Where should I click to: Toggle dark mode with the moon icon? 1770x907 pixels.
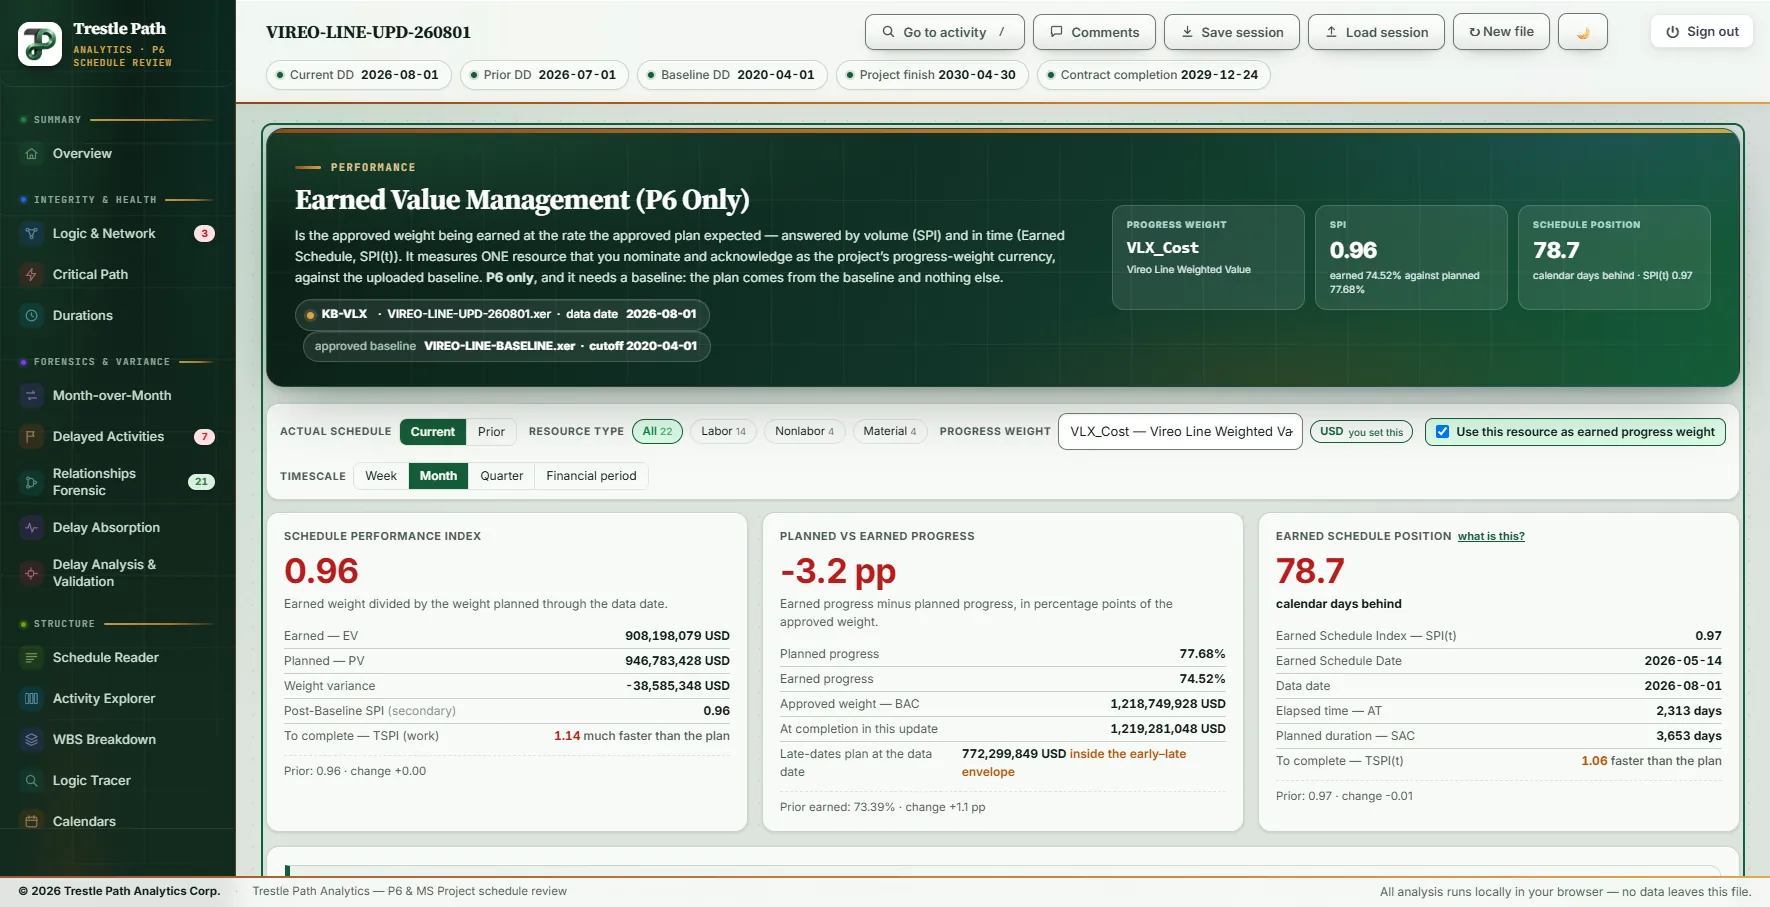pos(1583,32)
